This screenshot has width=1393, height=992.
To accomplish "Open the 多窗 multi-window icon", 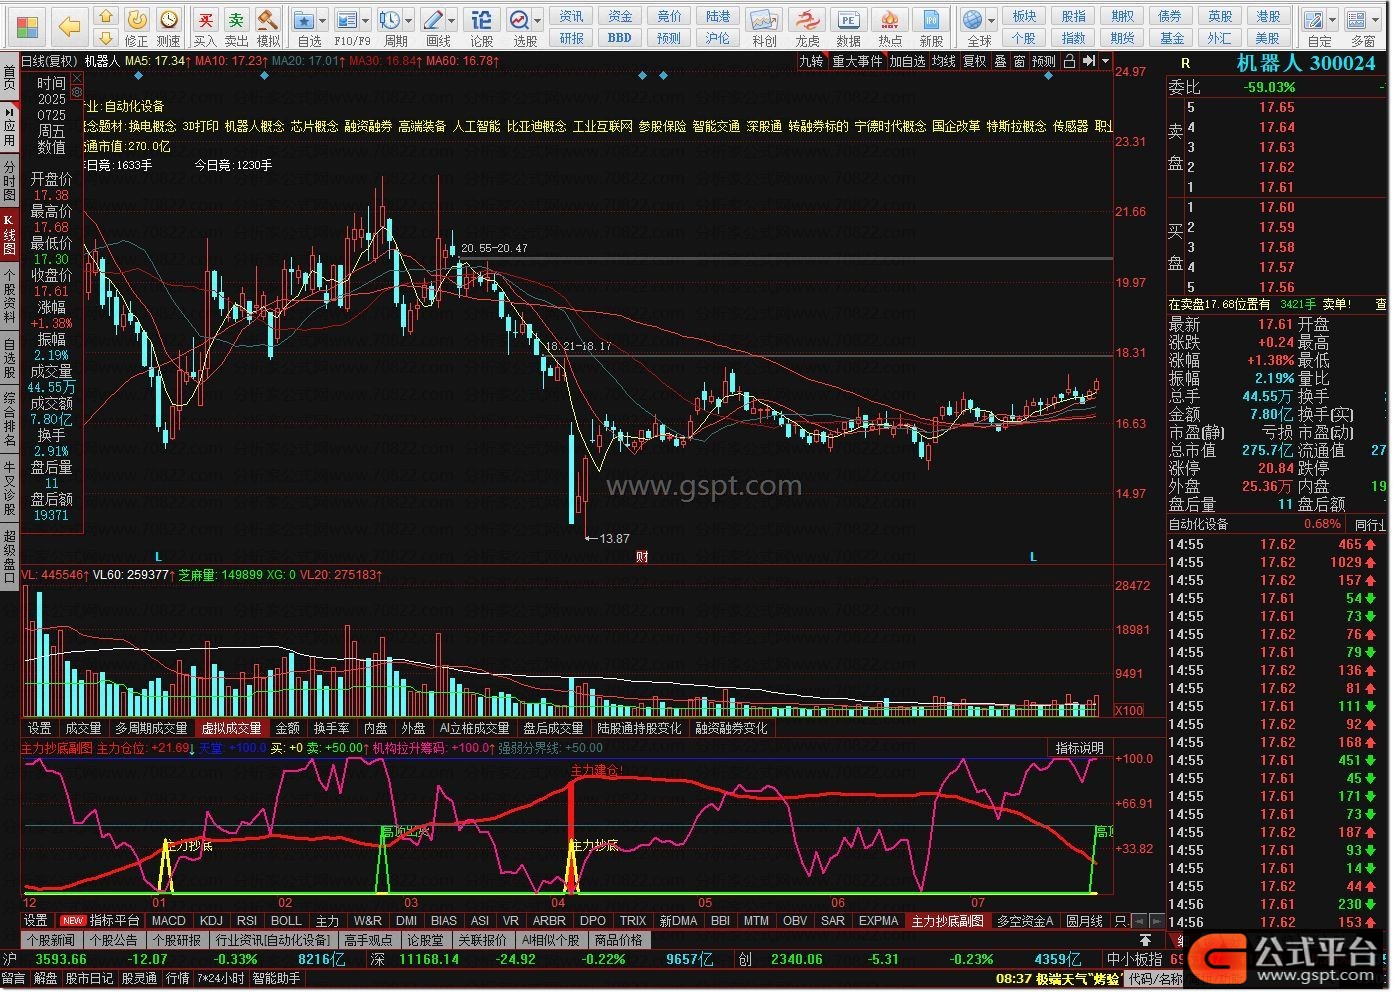I will coord(1360,28).
